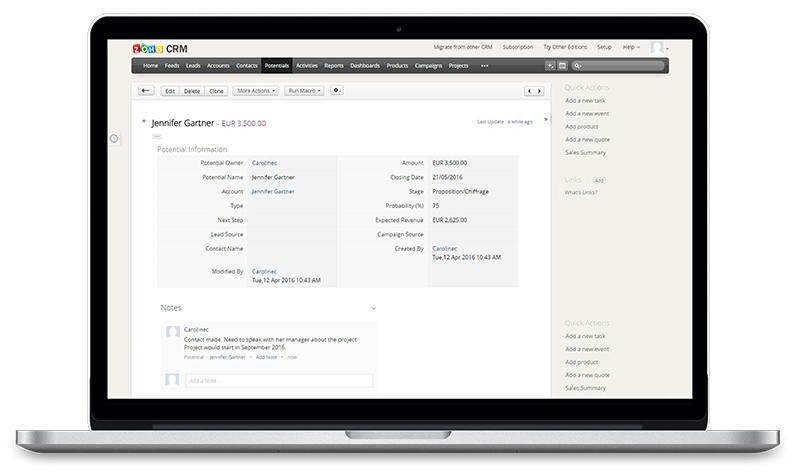Image resolution: width=800 pixels, height=472 pixels.
Task: Open the More Actions dropdown
Action: (256, 91)
